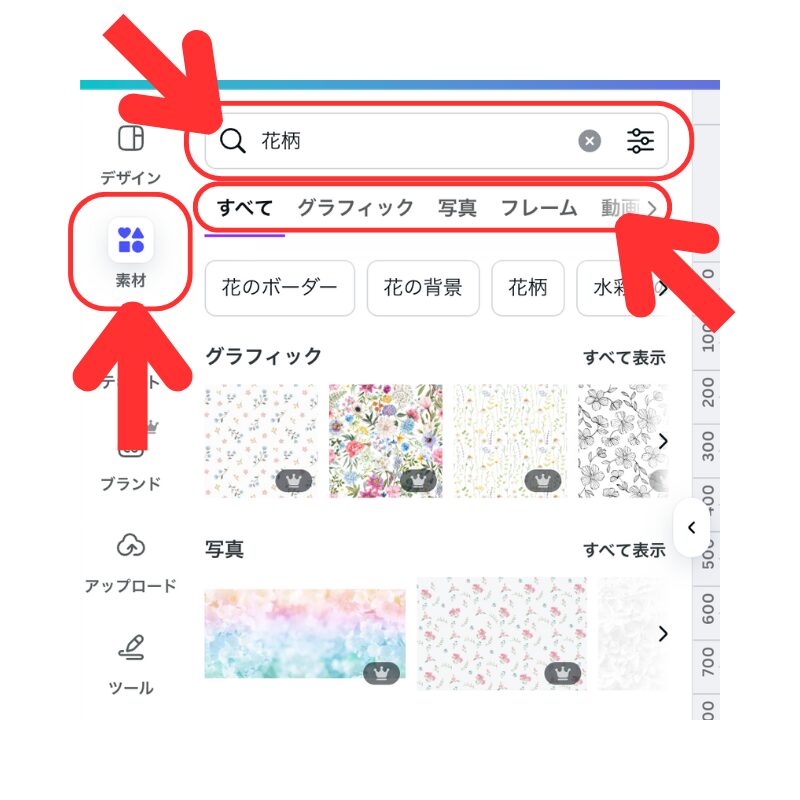The image size is (800, 800).
Task: Expand more category tabs with the chevron
Action: click(x=652, y=208)
